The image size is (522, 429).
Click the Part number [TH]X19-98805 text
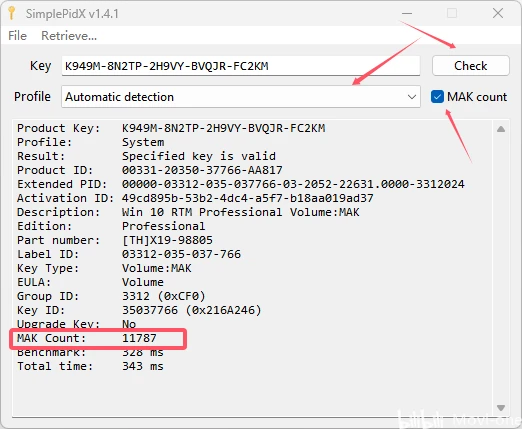click(167, 240)
